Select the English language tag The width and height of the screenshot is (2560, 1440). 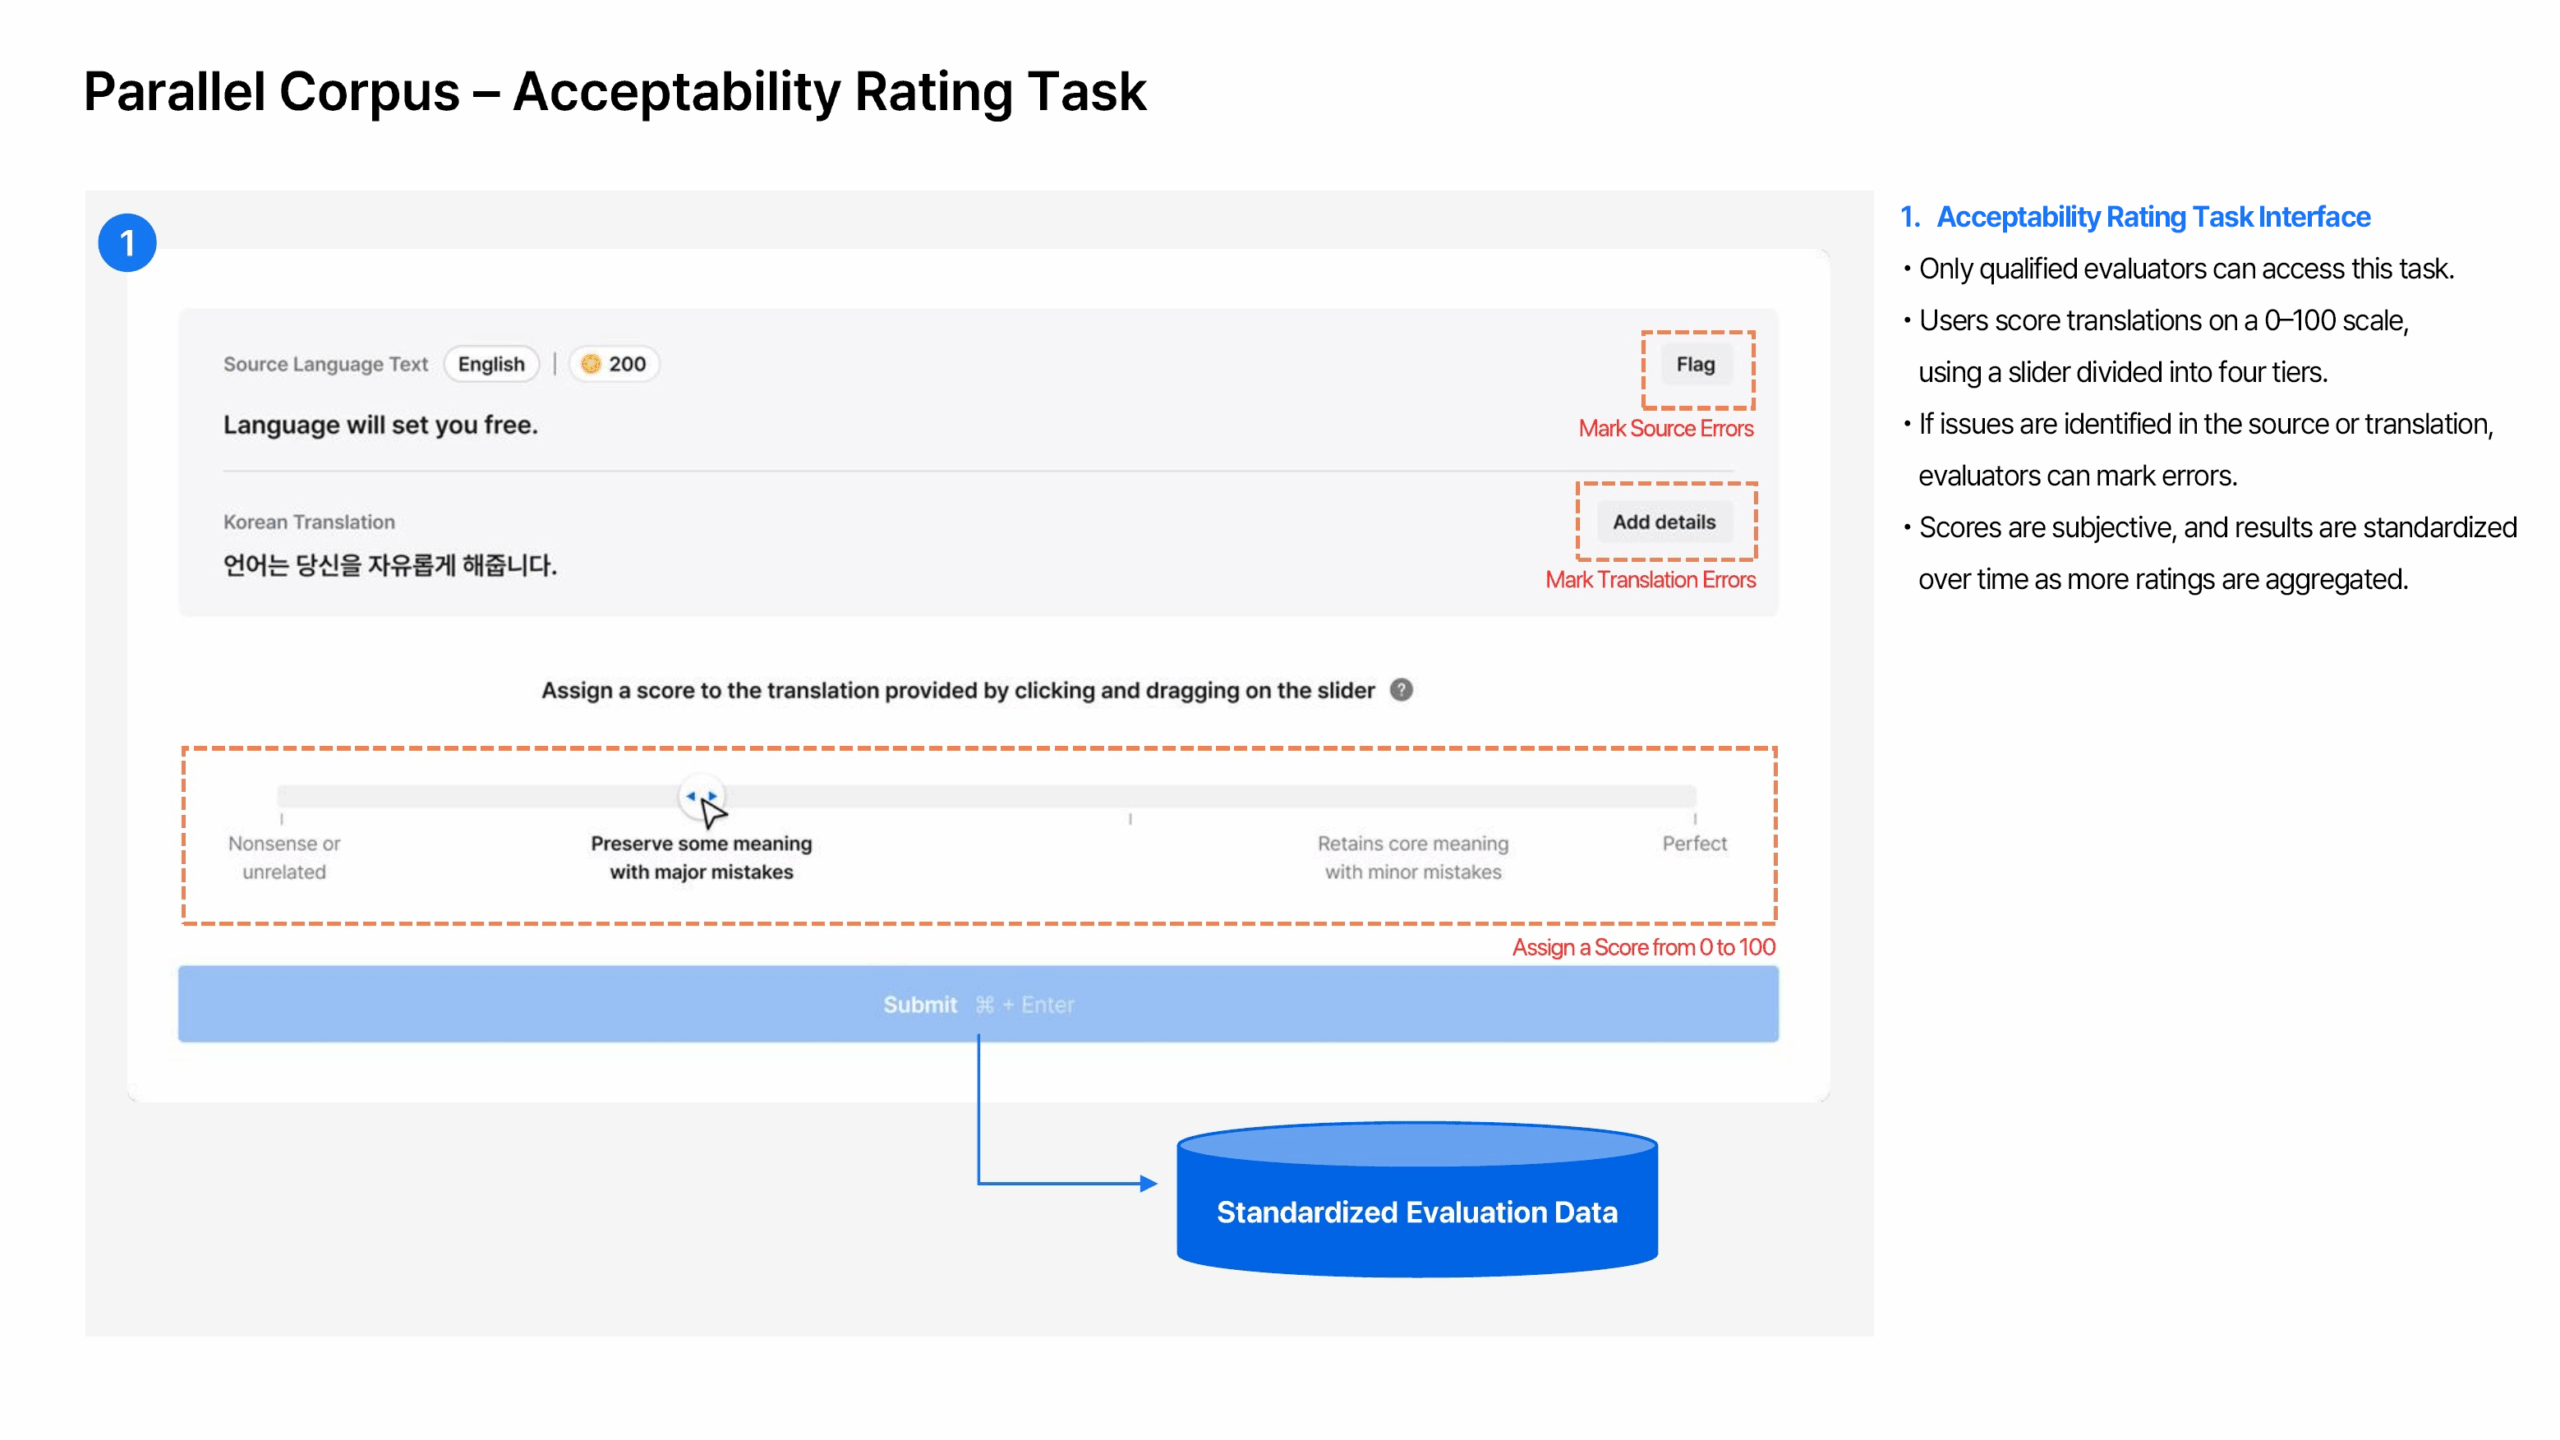click(x=491, y=364)
